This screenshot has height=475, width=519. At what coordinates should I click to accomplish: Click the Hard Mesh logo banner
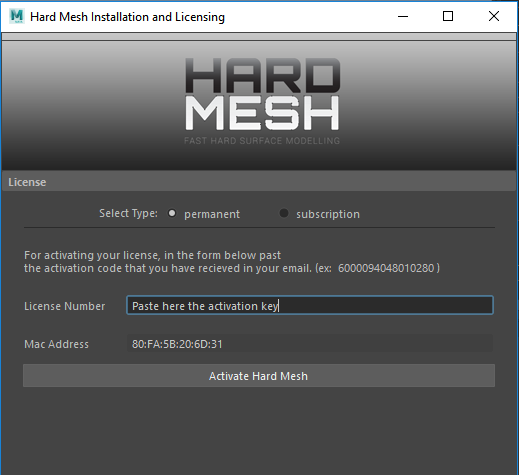coord(259,105)
